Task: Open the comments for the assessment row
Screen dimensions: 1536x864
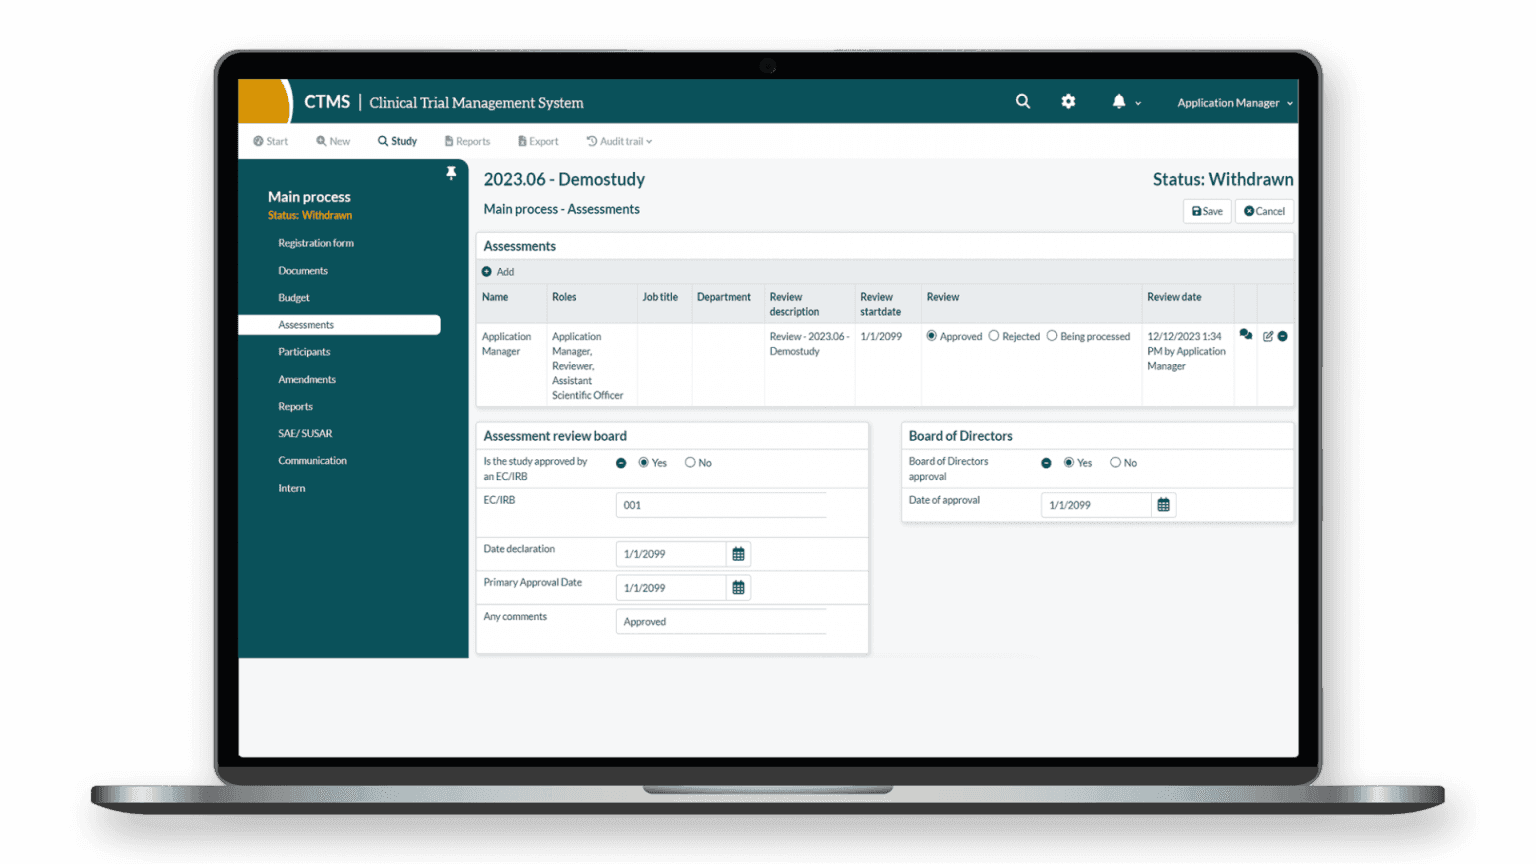Action: (1245, 336)
